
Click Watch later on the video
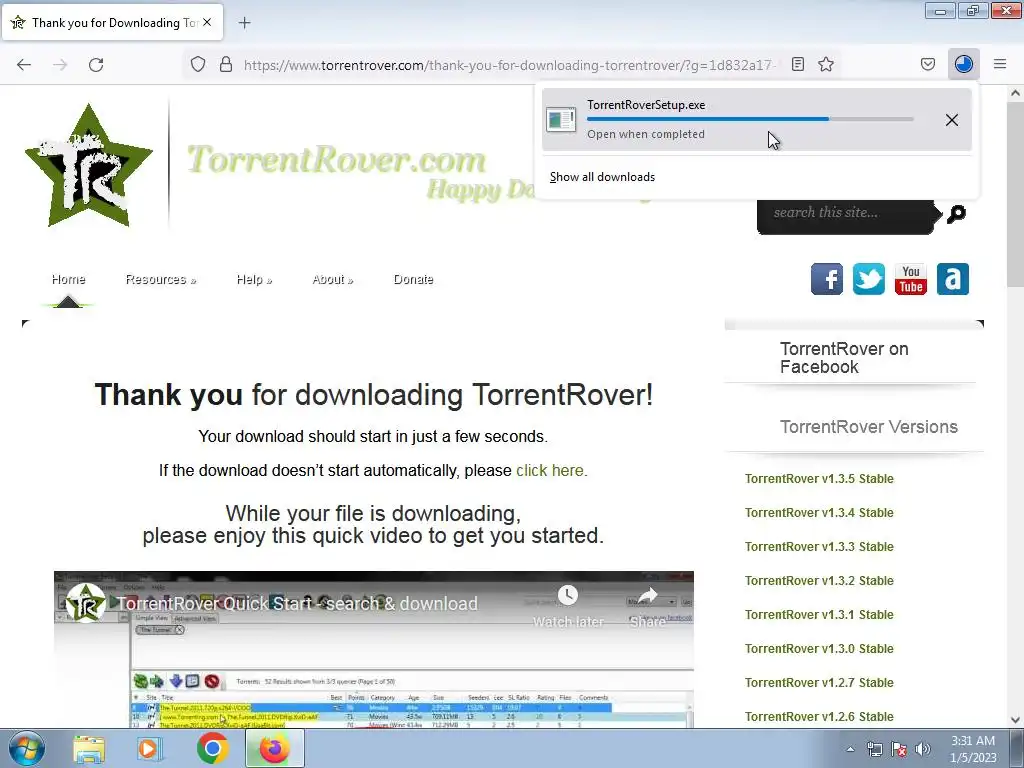(568, 607)
